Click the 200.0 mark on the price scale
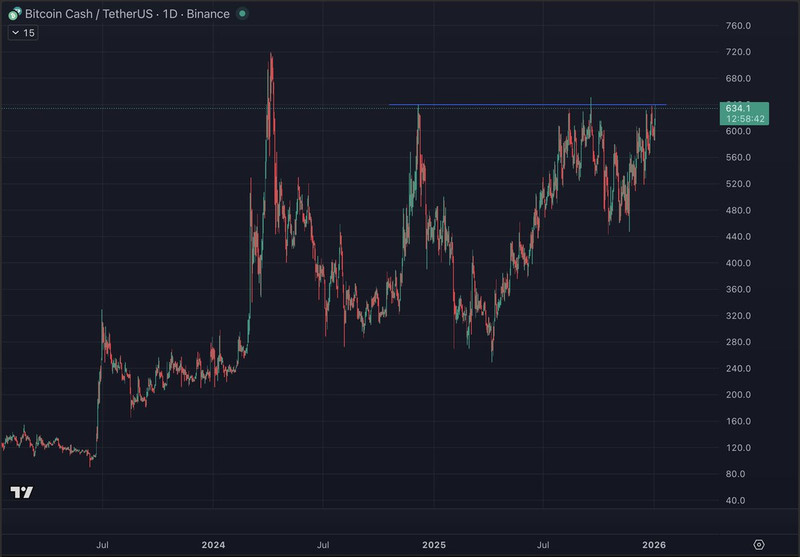 (x=738, y=395)
